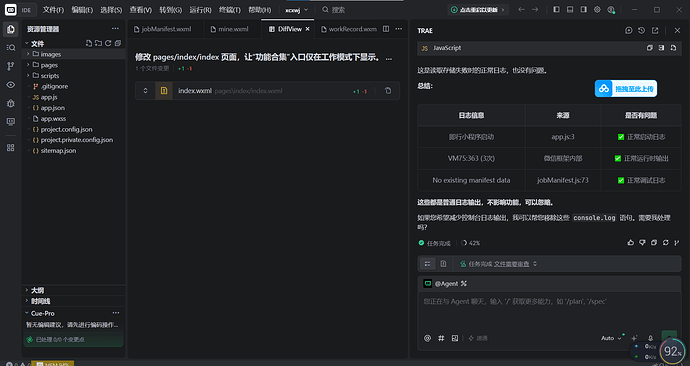Copy the chat response

654,242
